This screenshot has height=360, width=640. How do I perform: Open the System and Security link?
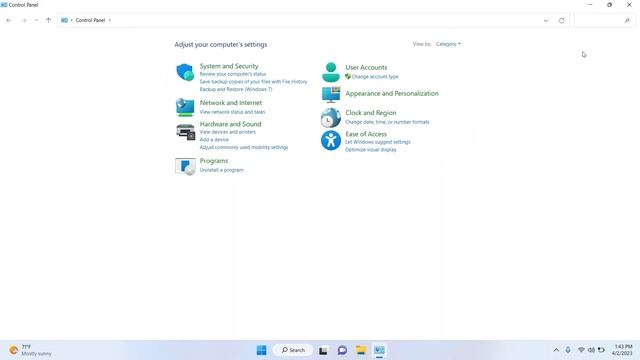click(229, 66)
